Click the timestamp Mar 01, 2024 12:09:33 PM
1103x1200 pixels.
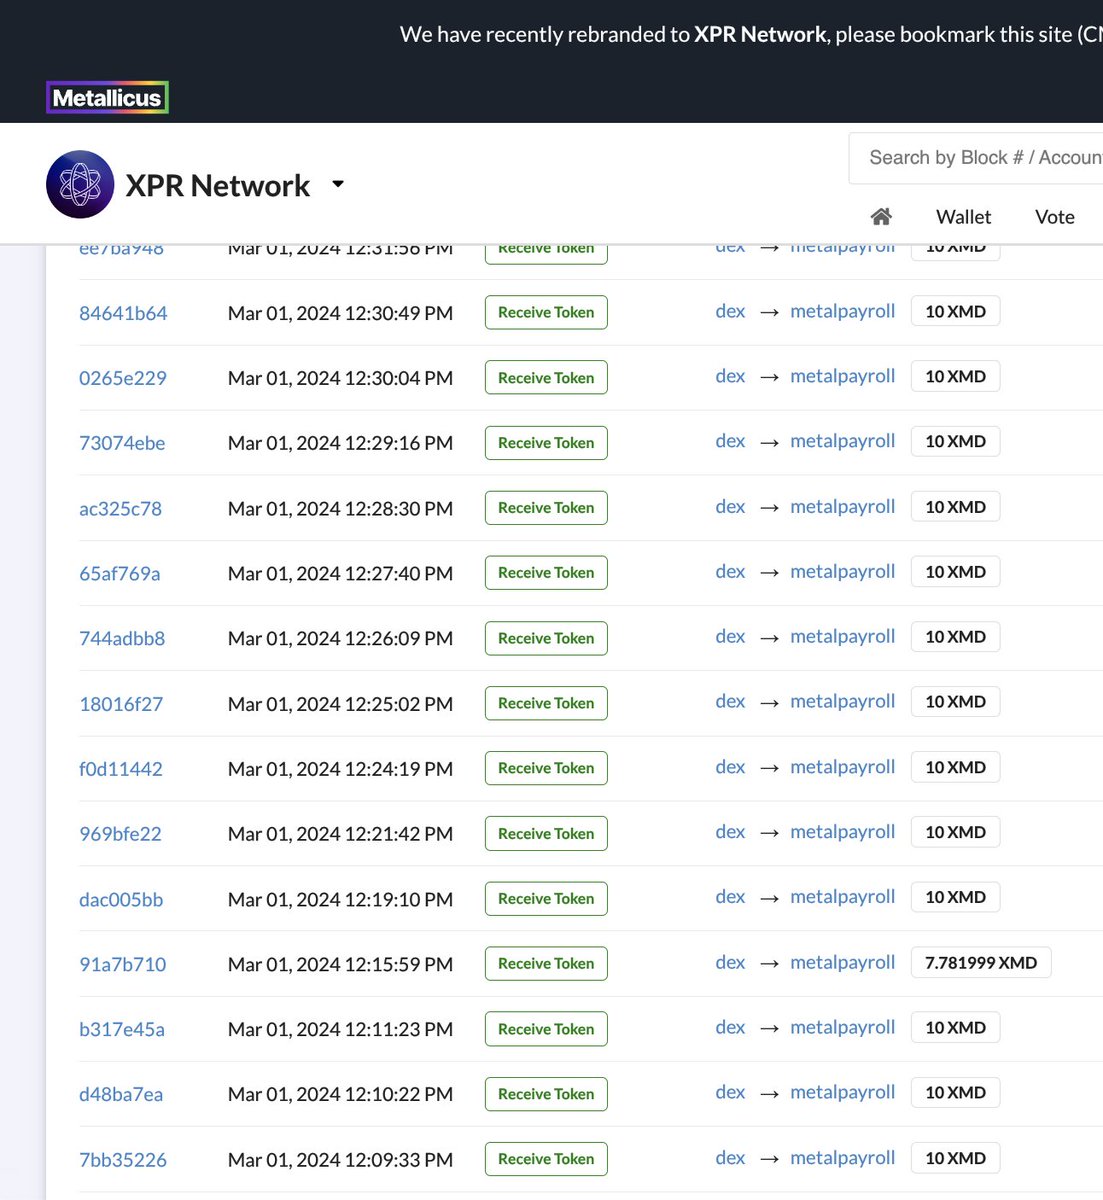point(340,1160)
